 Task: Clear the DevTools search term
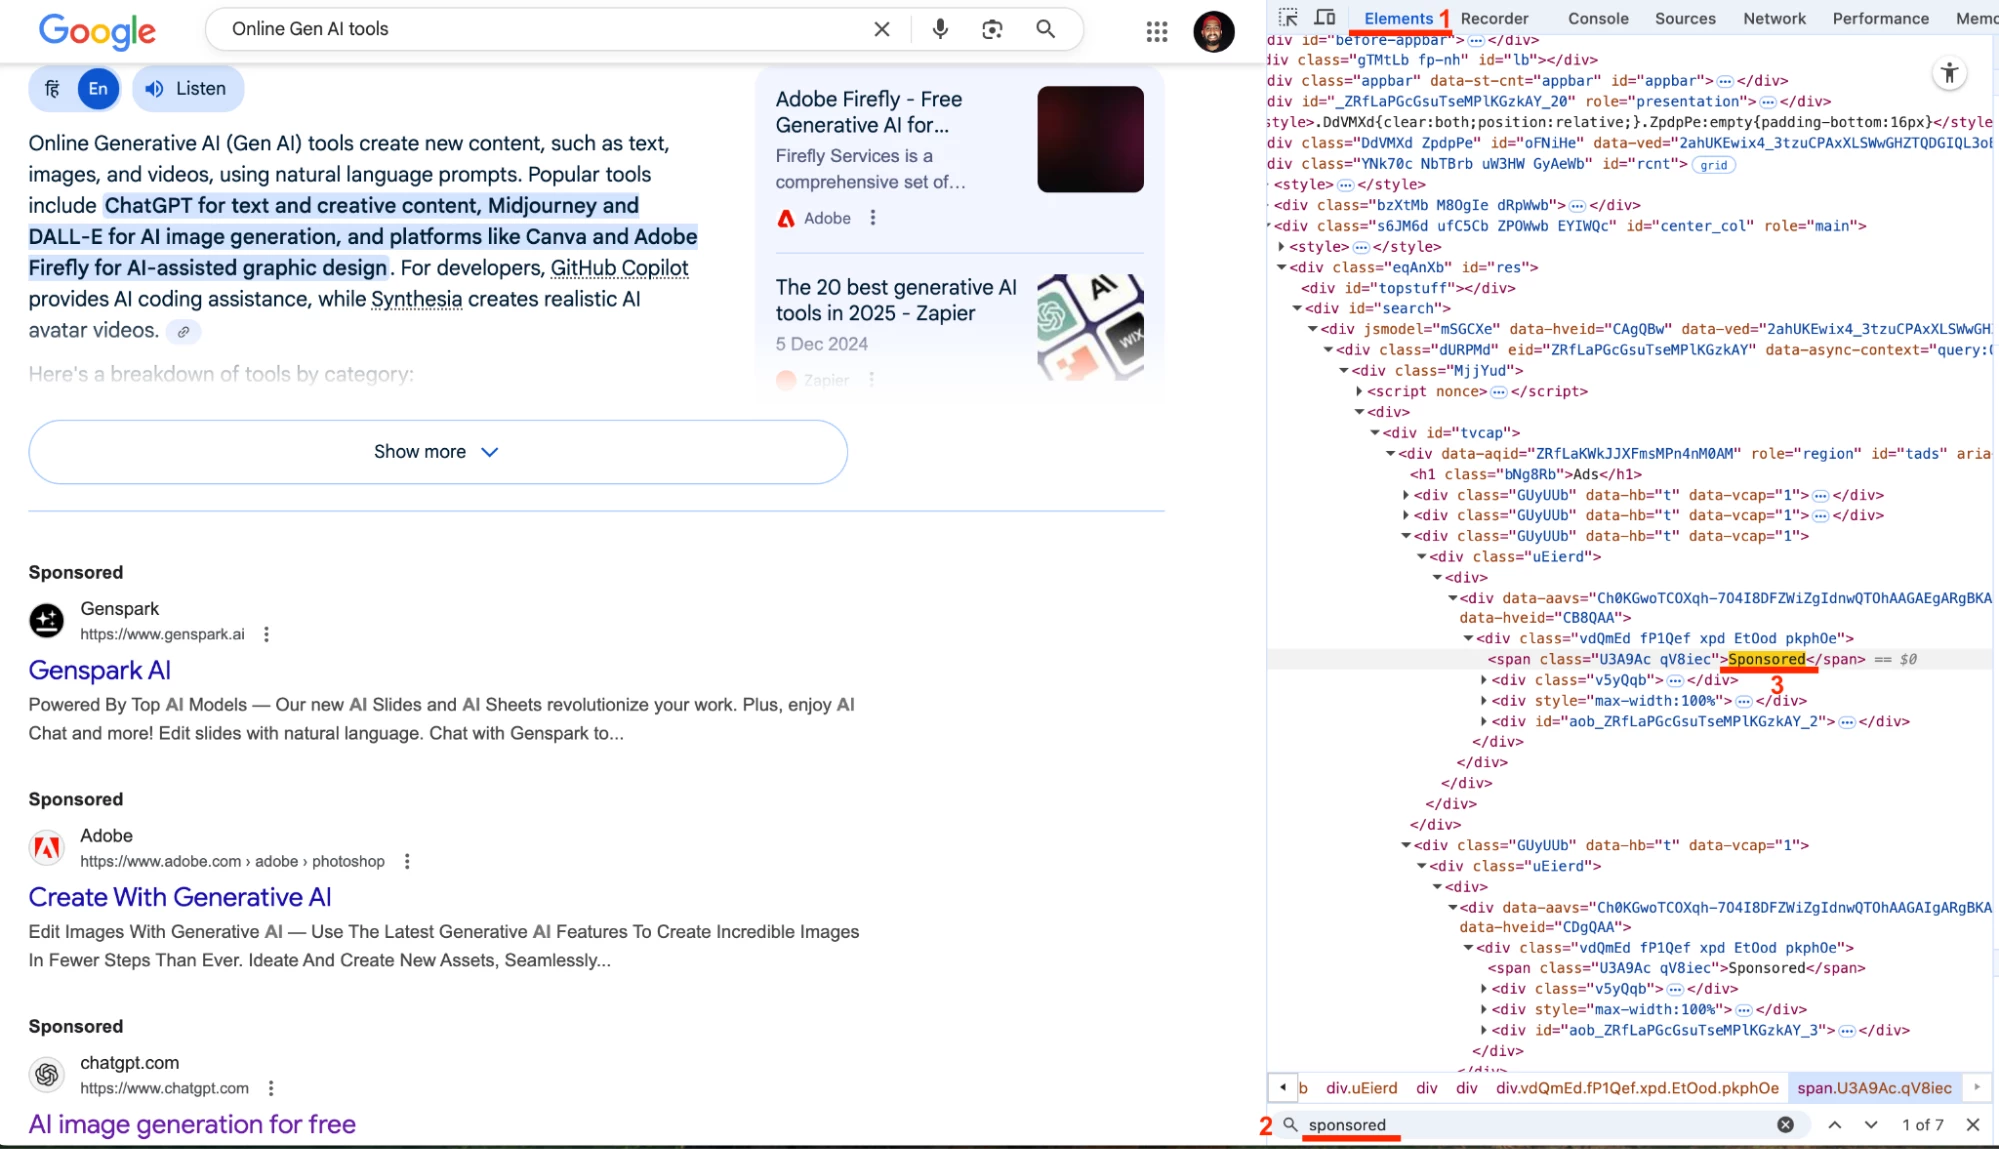(x=1785, y=1125)
